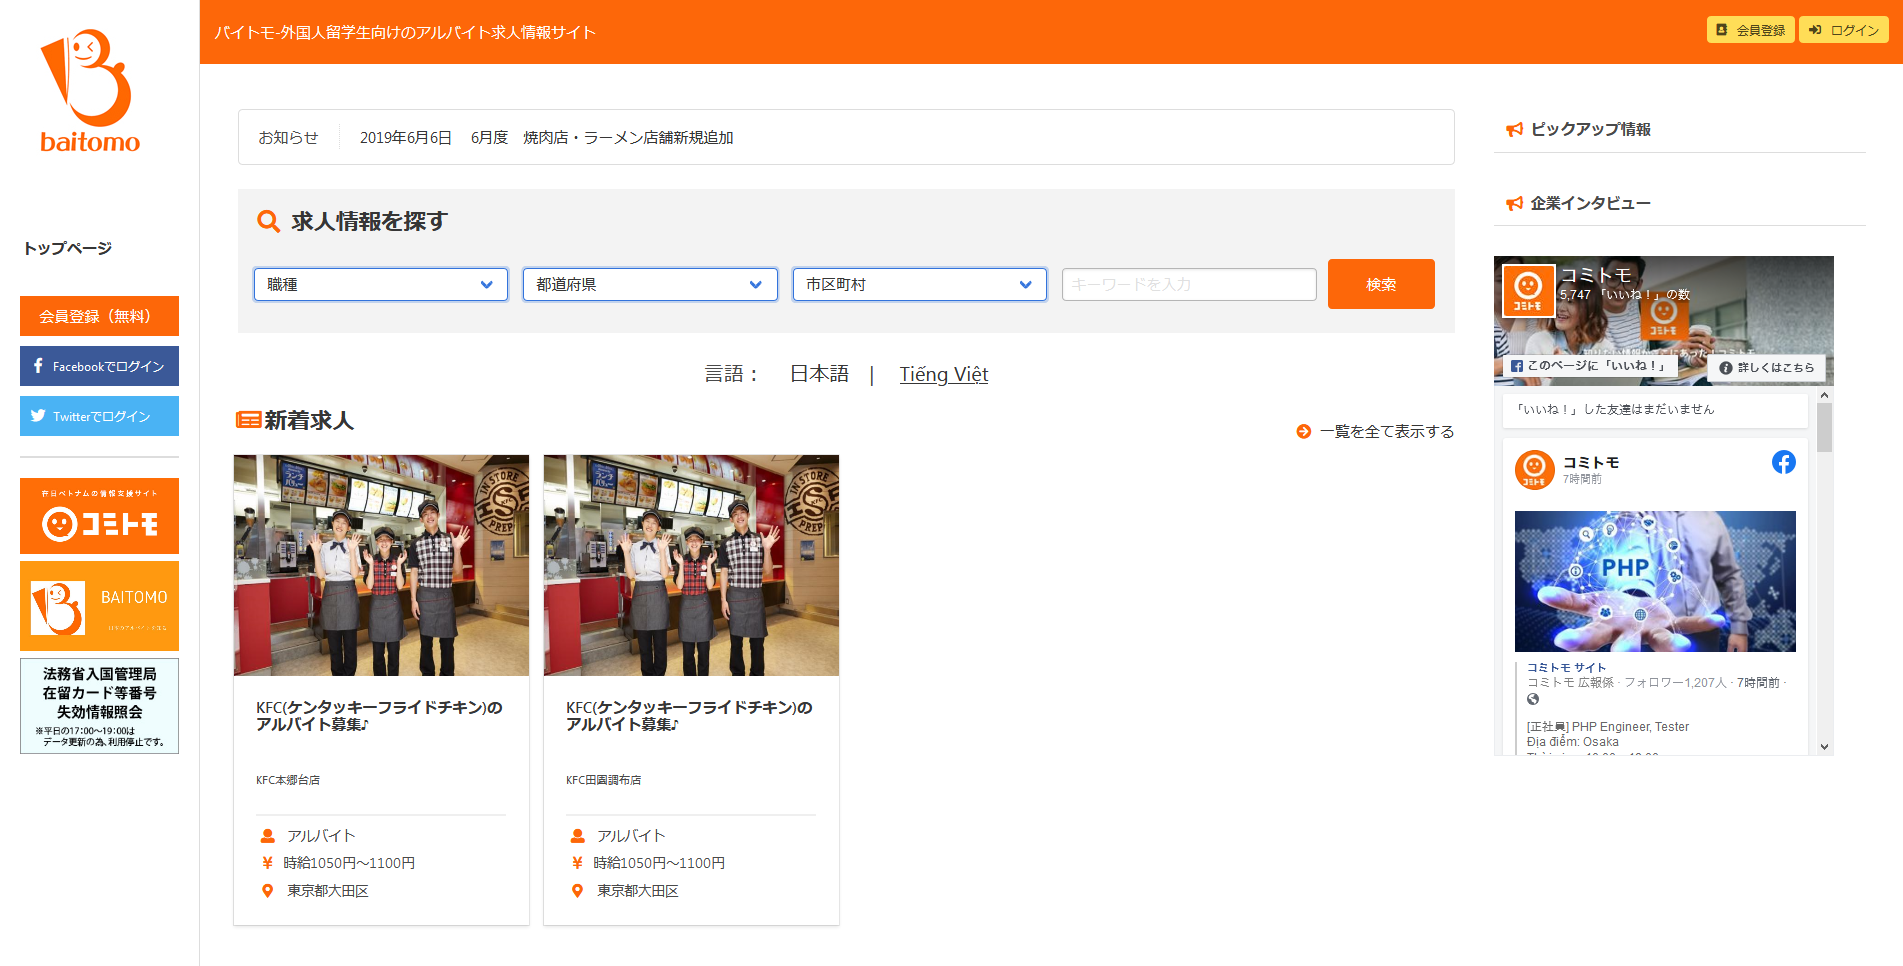The image size is (1903, 966).
Task: Open the コミトモ banner in sidebar
Action: point(99,516)
